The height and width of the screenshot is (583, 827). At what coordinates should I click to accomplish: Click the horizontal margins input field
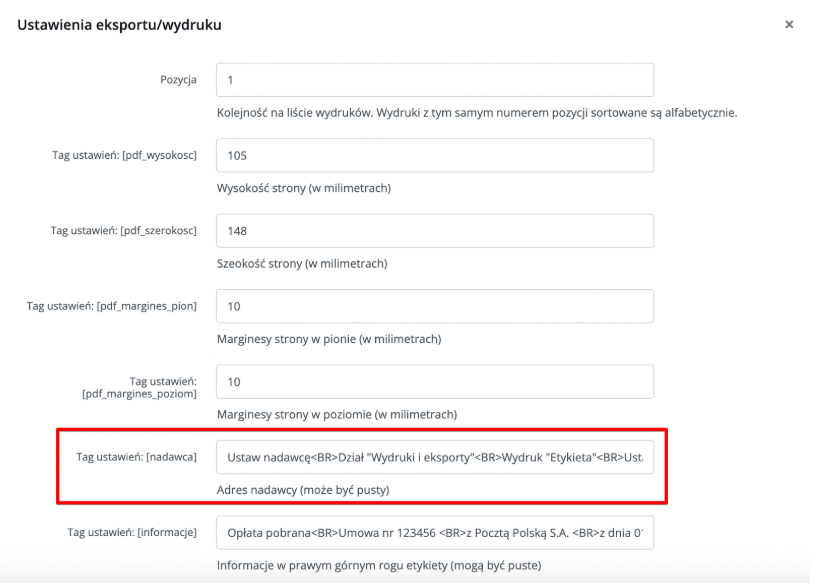click(435, 381)
